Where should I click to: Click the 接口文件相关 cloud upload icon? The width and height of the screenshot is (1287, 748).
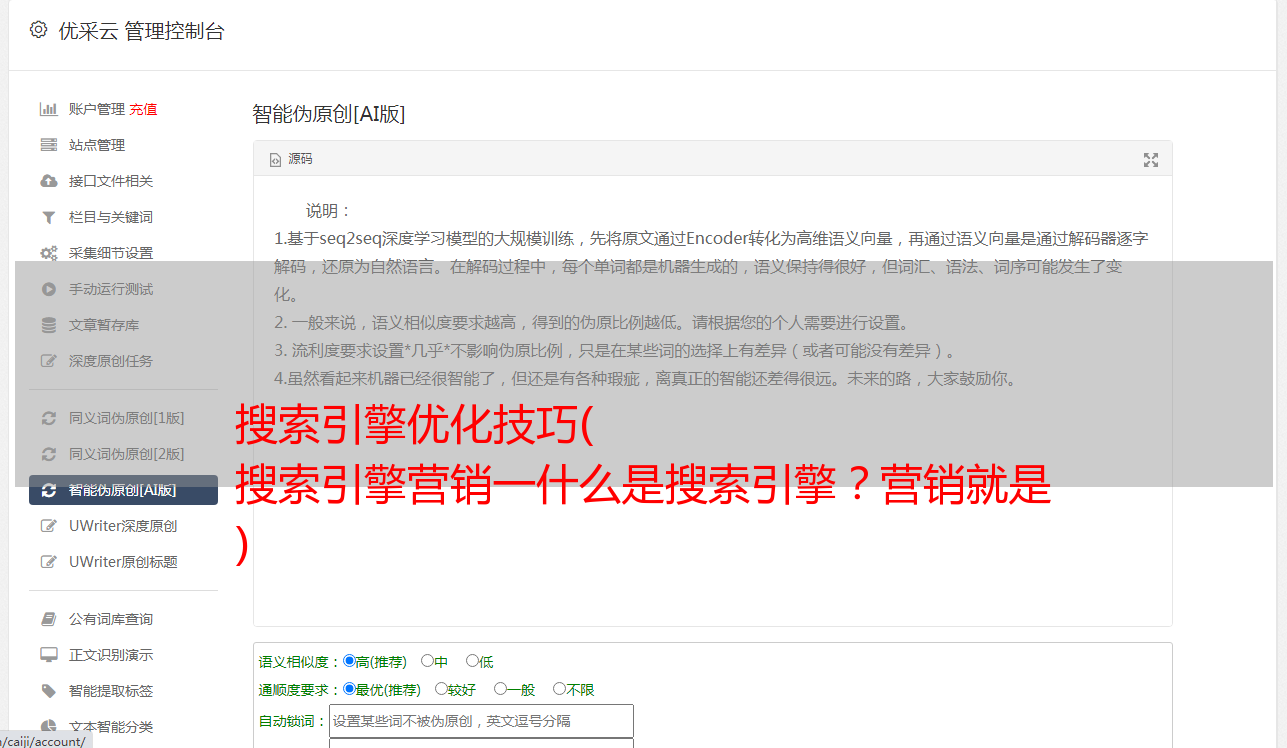(x=48, y=181)
